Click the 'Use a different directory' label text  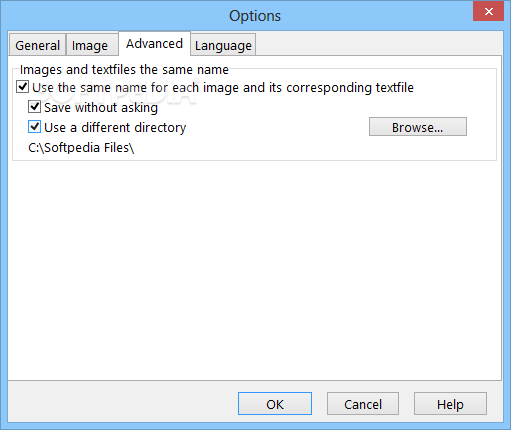(x=115, y=128)
